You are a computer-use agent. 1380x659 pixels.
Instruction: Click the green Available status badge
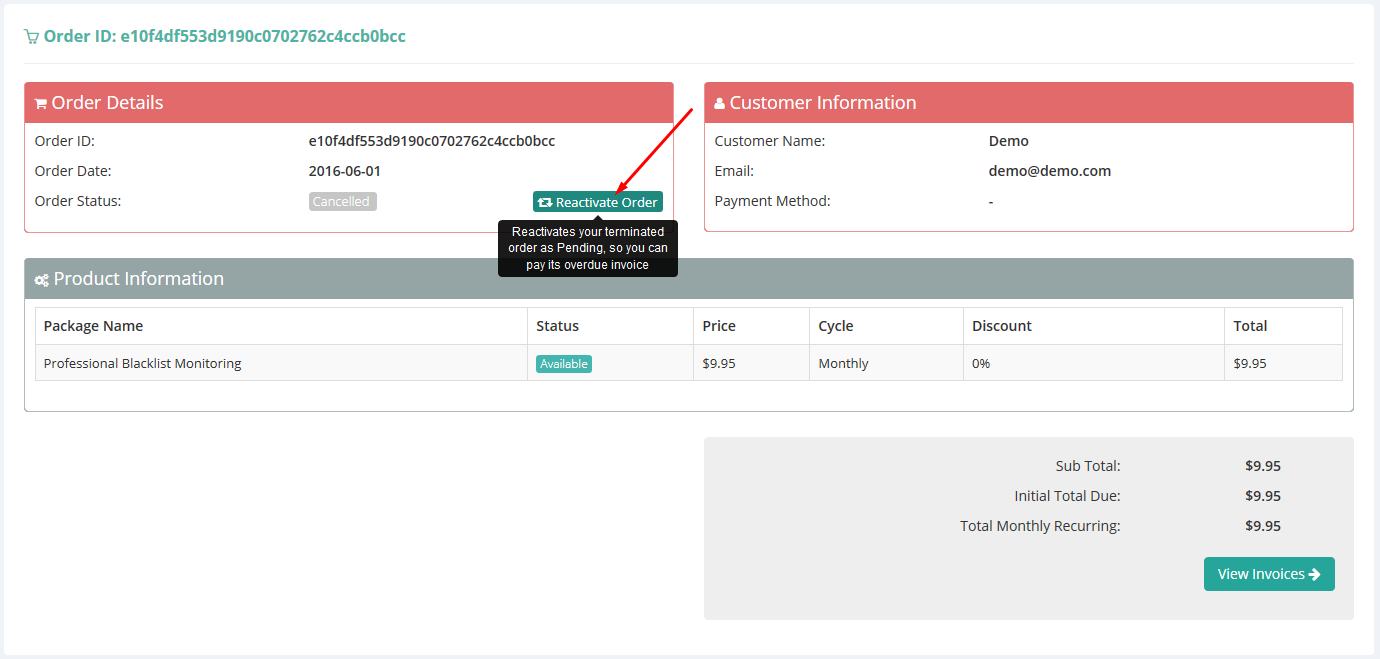[564, 364]
